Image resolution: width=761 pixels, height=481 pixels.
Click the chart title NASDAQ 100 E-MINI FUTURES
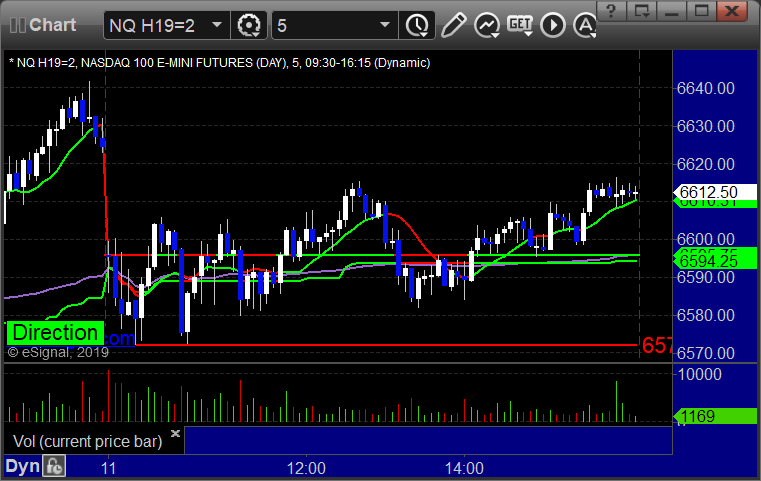point(167,63)
